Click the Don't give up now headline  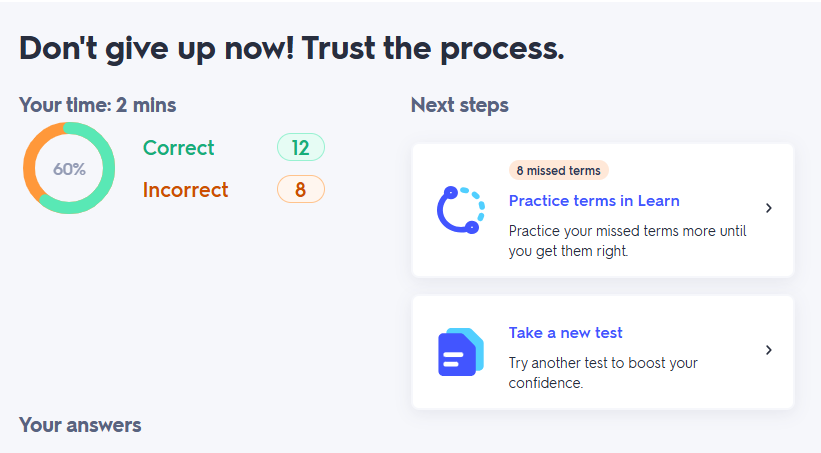coord(292,48)
